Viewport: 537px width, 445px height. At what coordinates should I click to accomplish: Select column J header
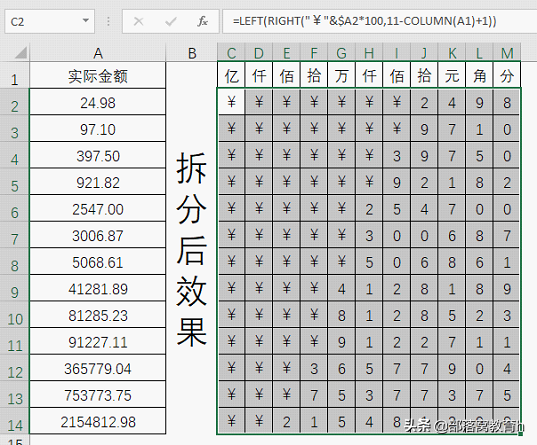(x=424, y=53)
